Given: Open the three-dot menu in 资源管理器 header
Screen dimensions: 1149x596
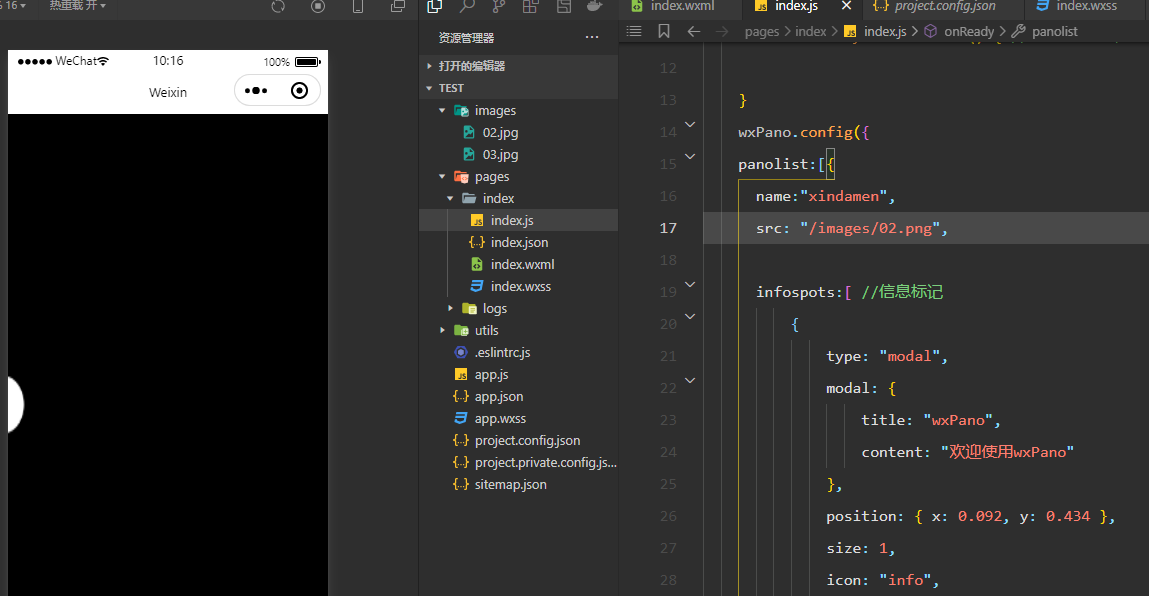Looking at the screenshot, I should point(592,37).
